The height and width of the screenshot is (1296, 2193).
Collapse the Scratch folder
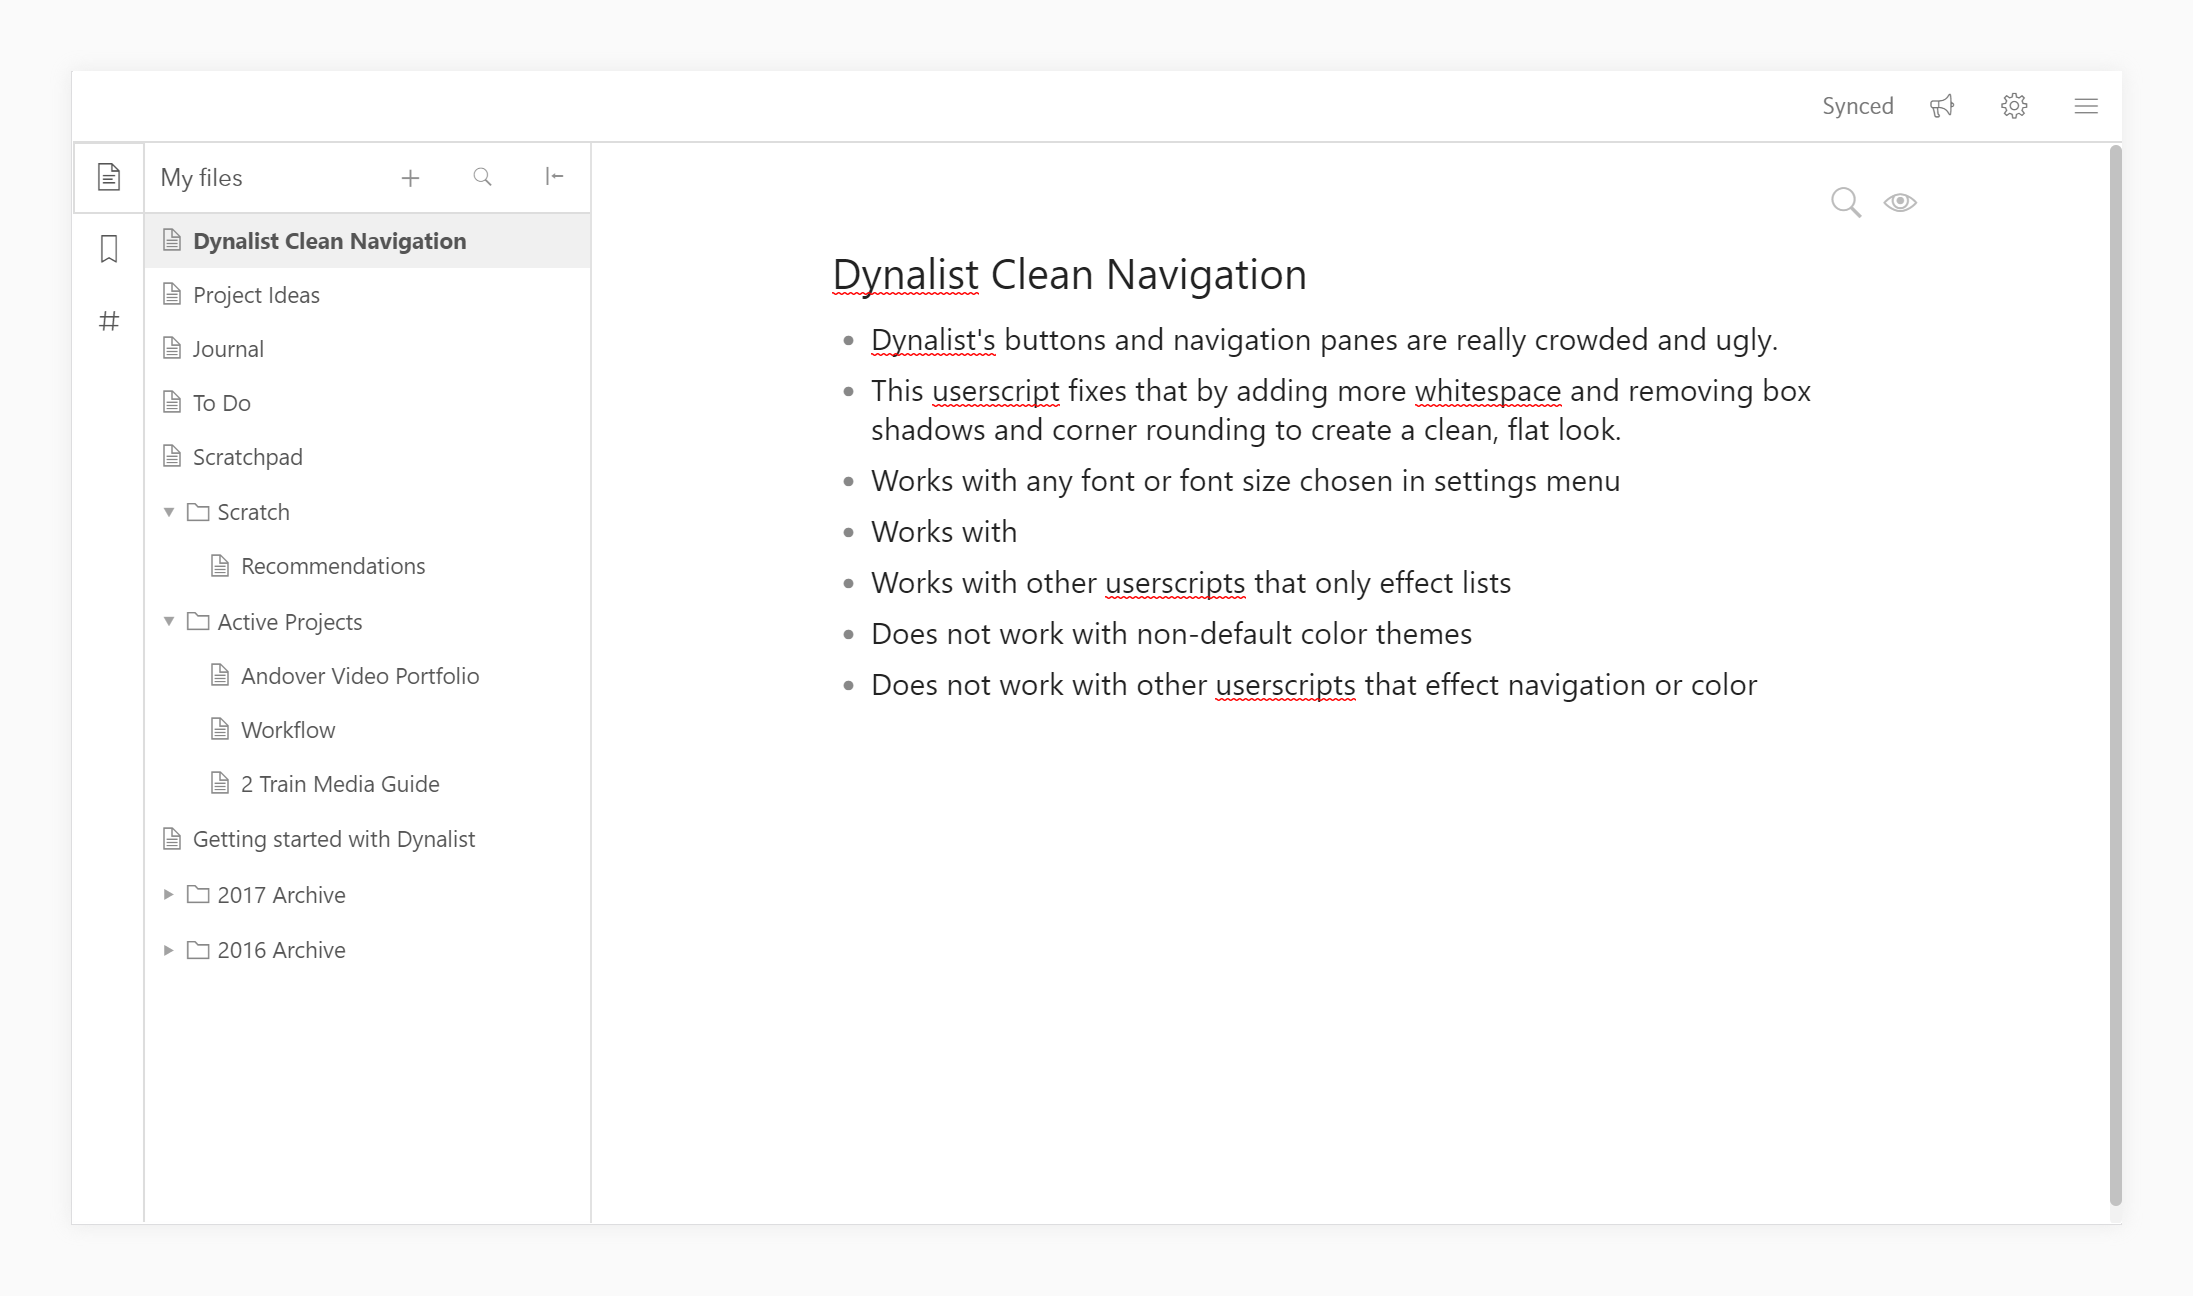click(169, 511)
